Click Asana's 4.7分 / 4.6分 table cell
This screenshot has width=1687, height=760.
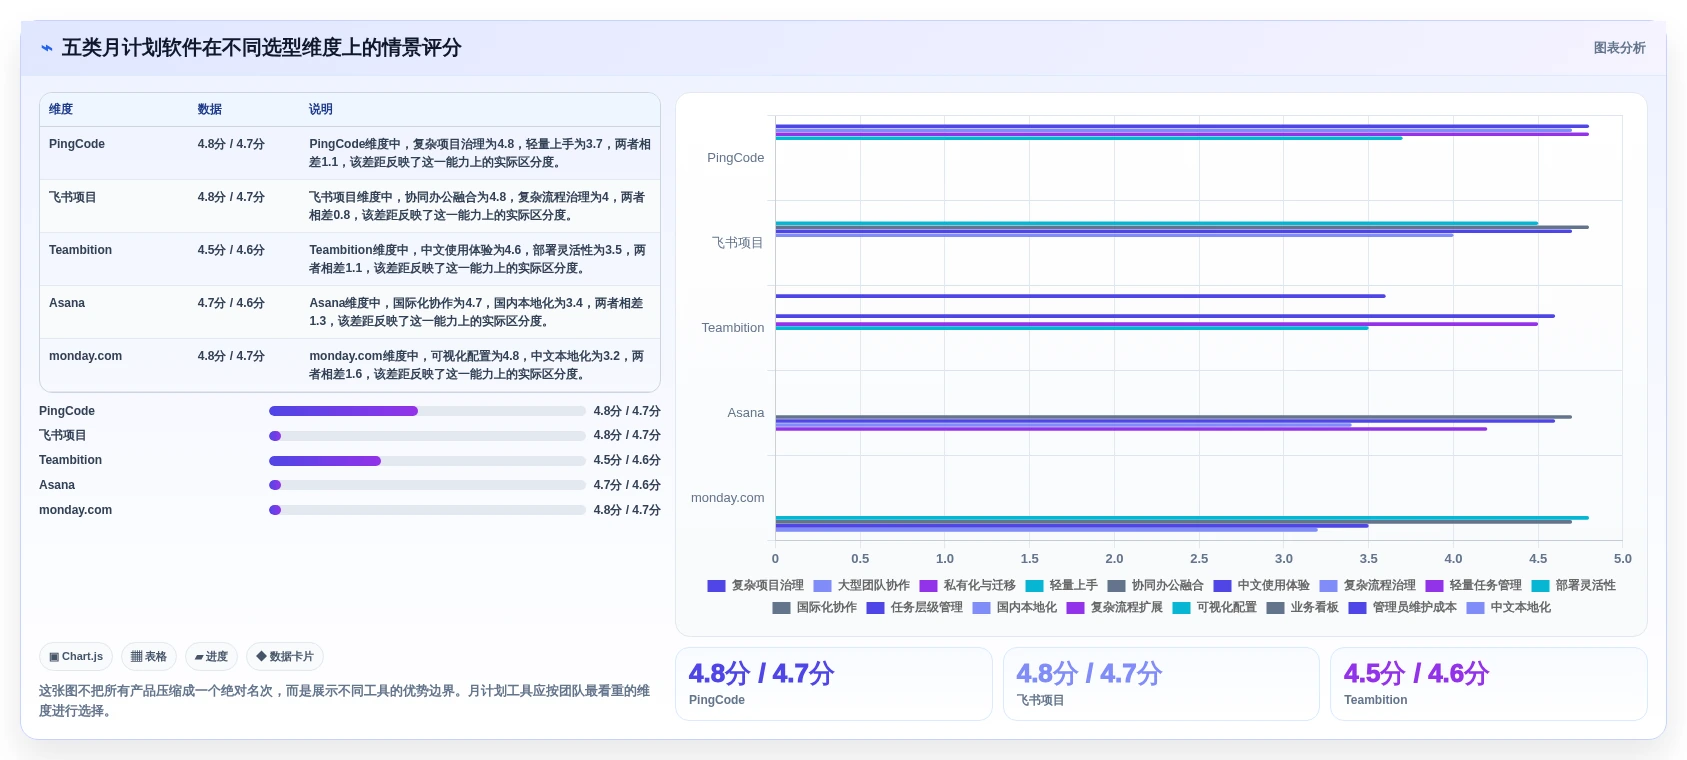tap(231, 303)
